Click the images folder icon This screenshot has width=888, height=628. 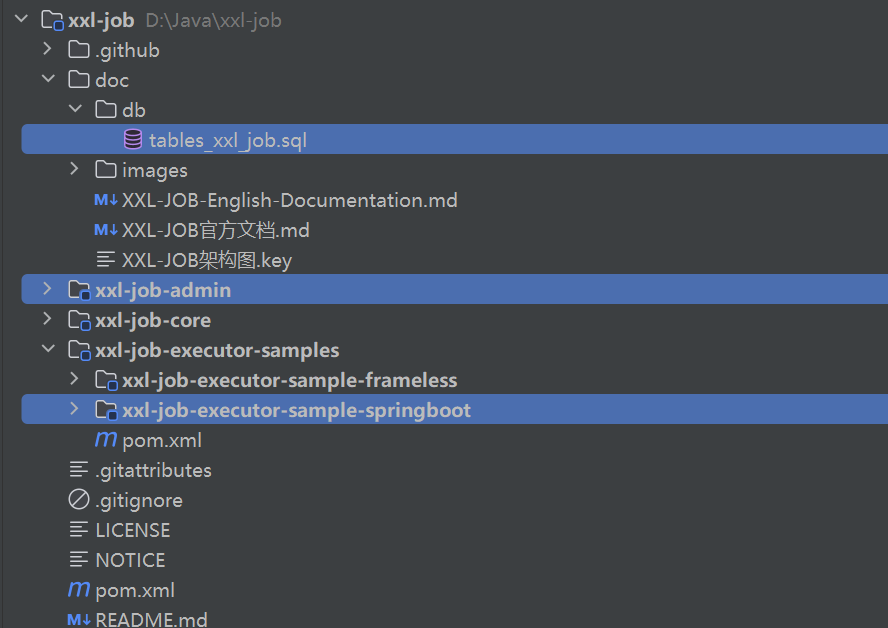click(x=106, y=169)
